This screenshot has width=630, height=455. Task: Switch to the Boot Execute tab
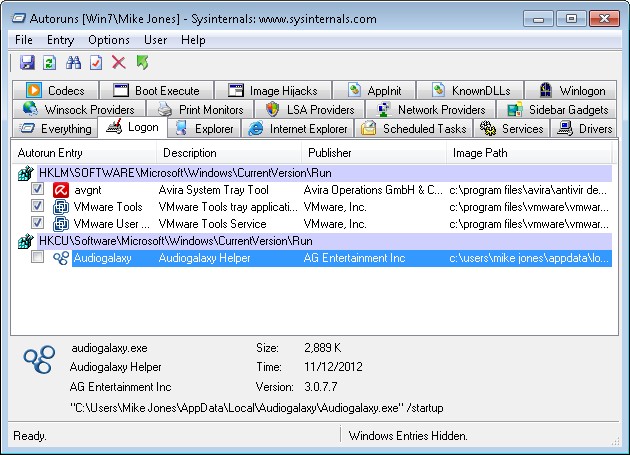pos(156,90)
